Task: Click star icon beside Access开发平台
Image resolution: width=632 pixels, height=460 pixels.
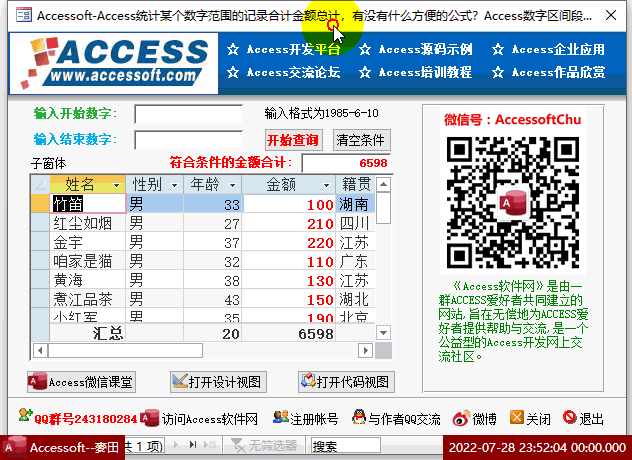Action: pyautogui.click(x=233, y=49)
